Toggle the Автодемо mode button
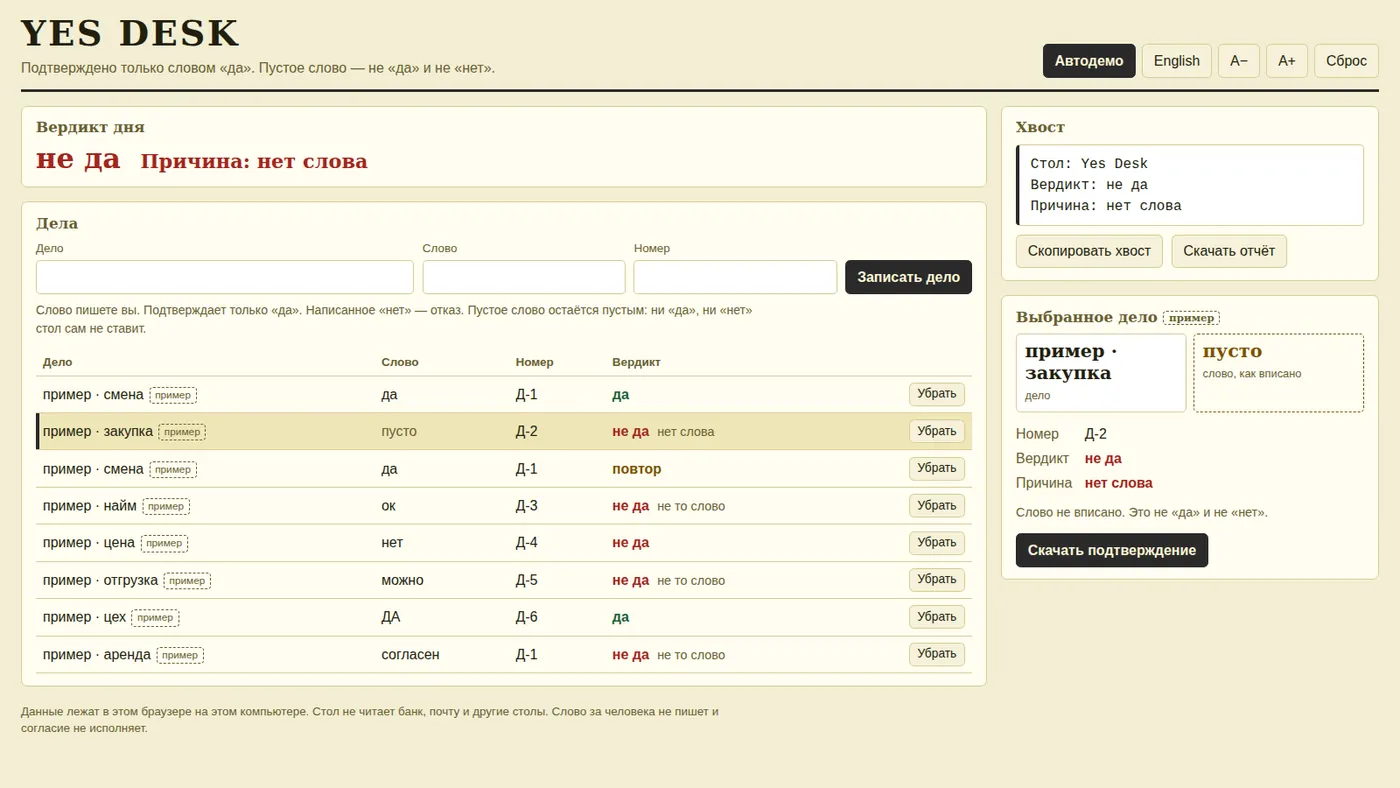 [1089, 61]
